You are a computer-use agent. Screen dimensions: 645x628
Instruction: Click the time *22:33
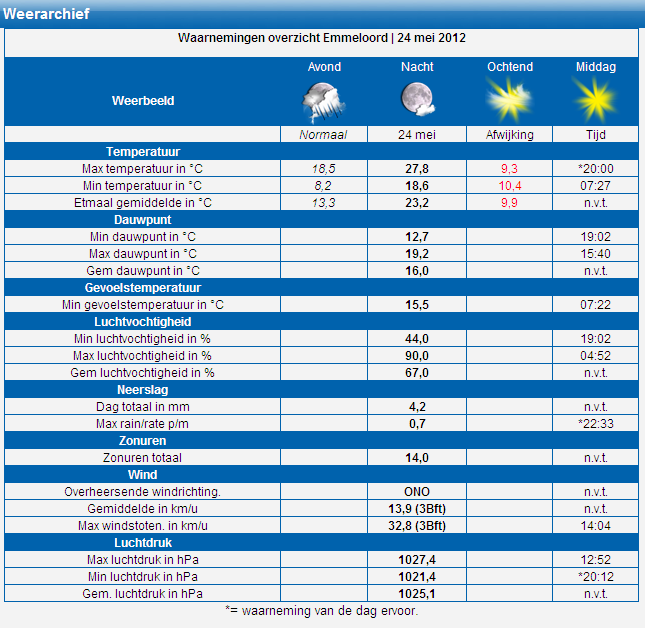tap(596, 424)
